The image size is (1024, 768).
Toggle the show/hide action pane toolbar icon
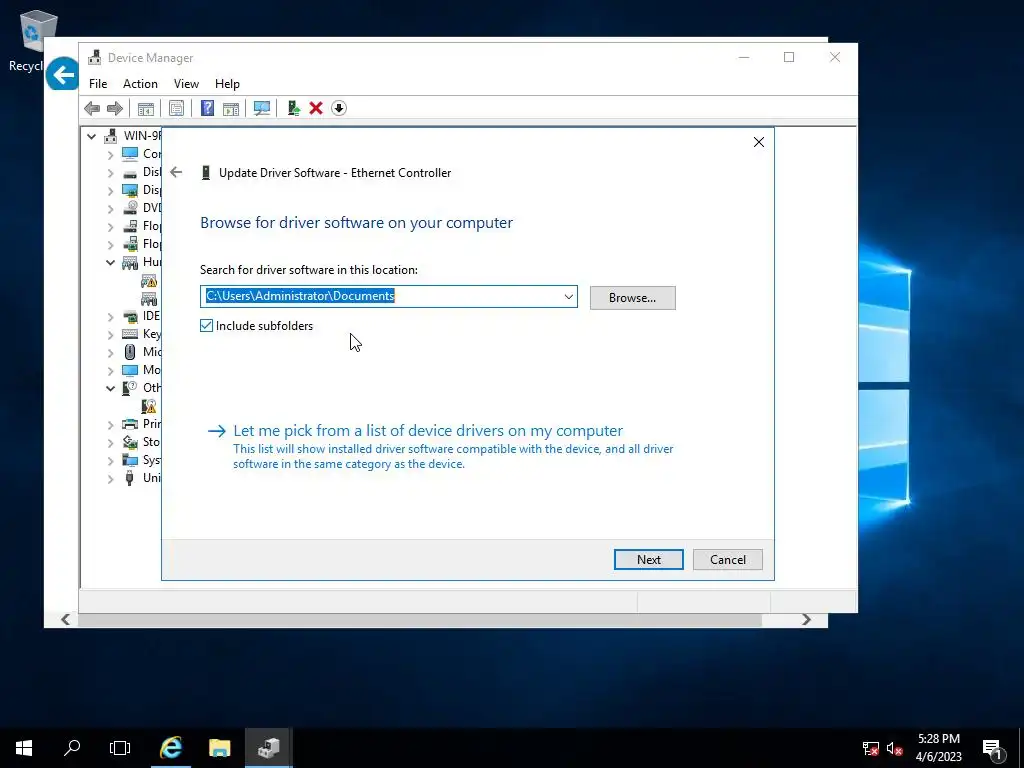(231, 108)
